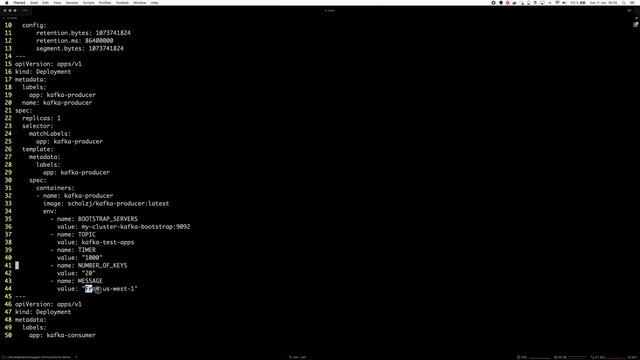Click line 47 kind: Deployment
The width and height of the screenshot is (640, 360).
coord(43,312)
